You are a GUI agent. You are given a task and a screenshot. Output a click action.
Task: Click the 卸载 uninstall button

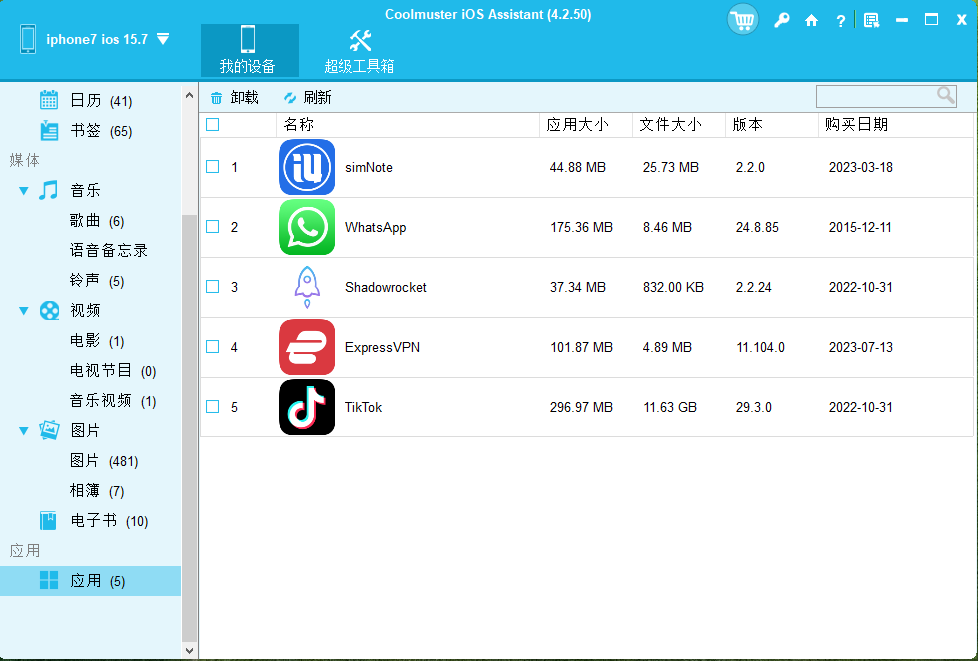coord(234,98)
